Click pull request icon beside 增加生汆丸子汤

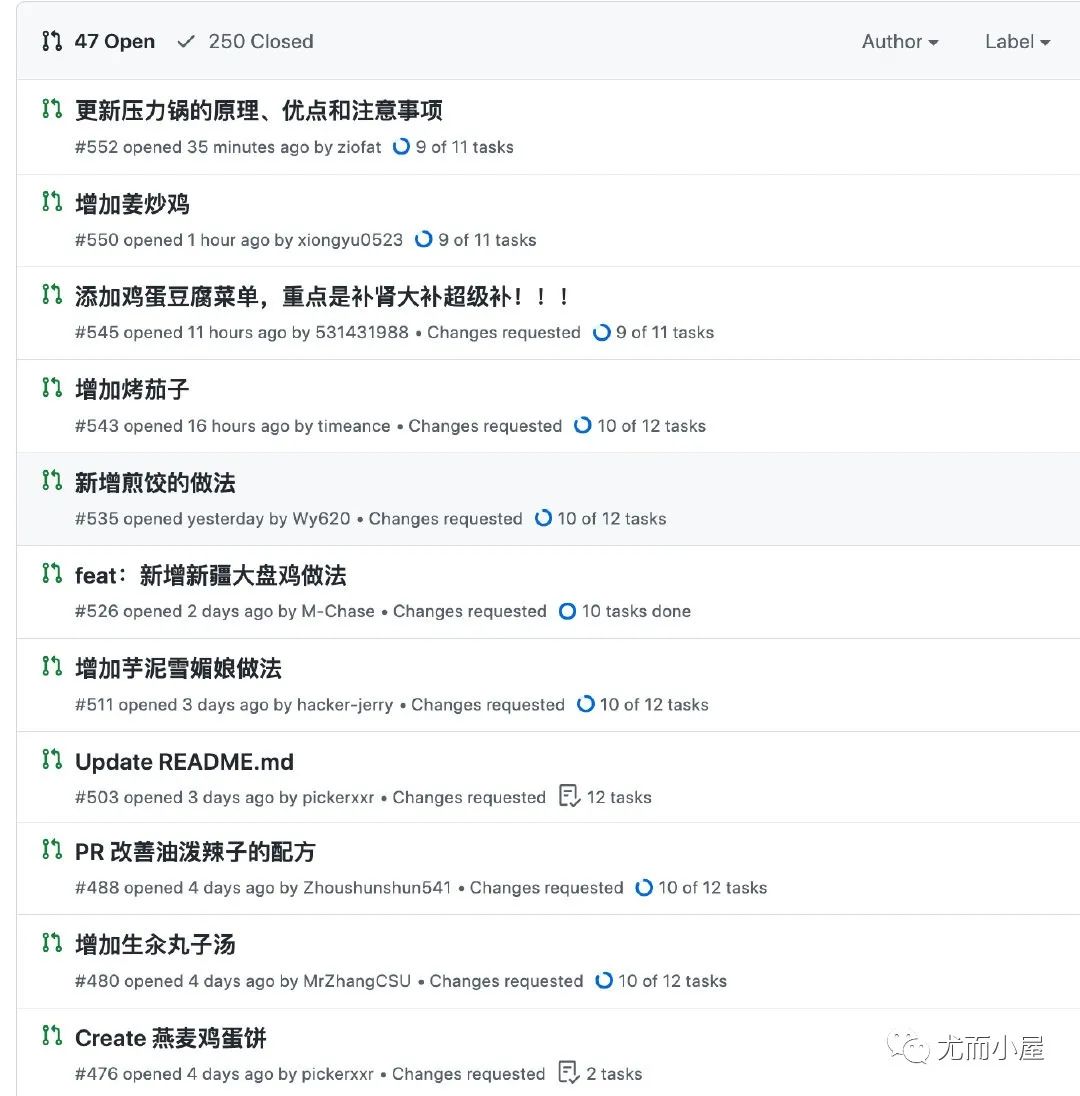(x=52, y=943)
